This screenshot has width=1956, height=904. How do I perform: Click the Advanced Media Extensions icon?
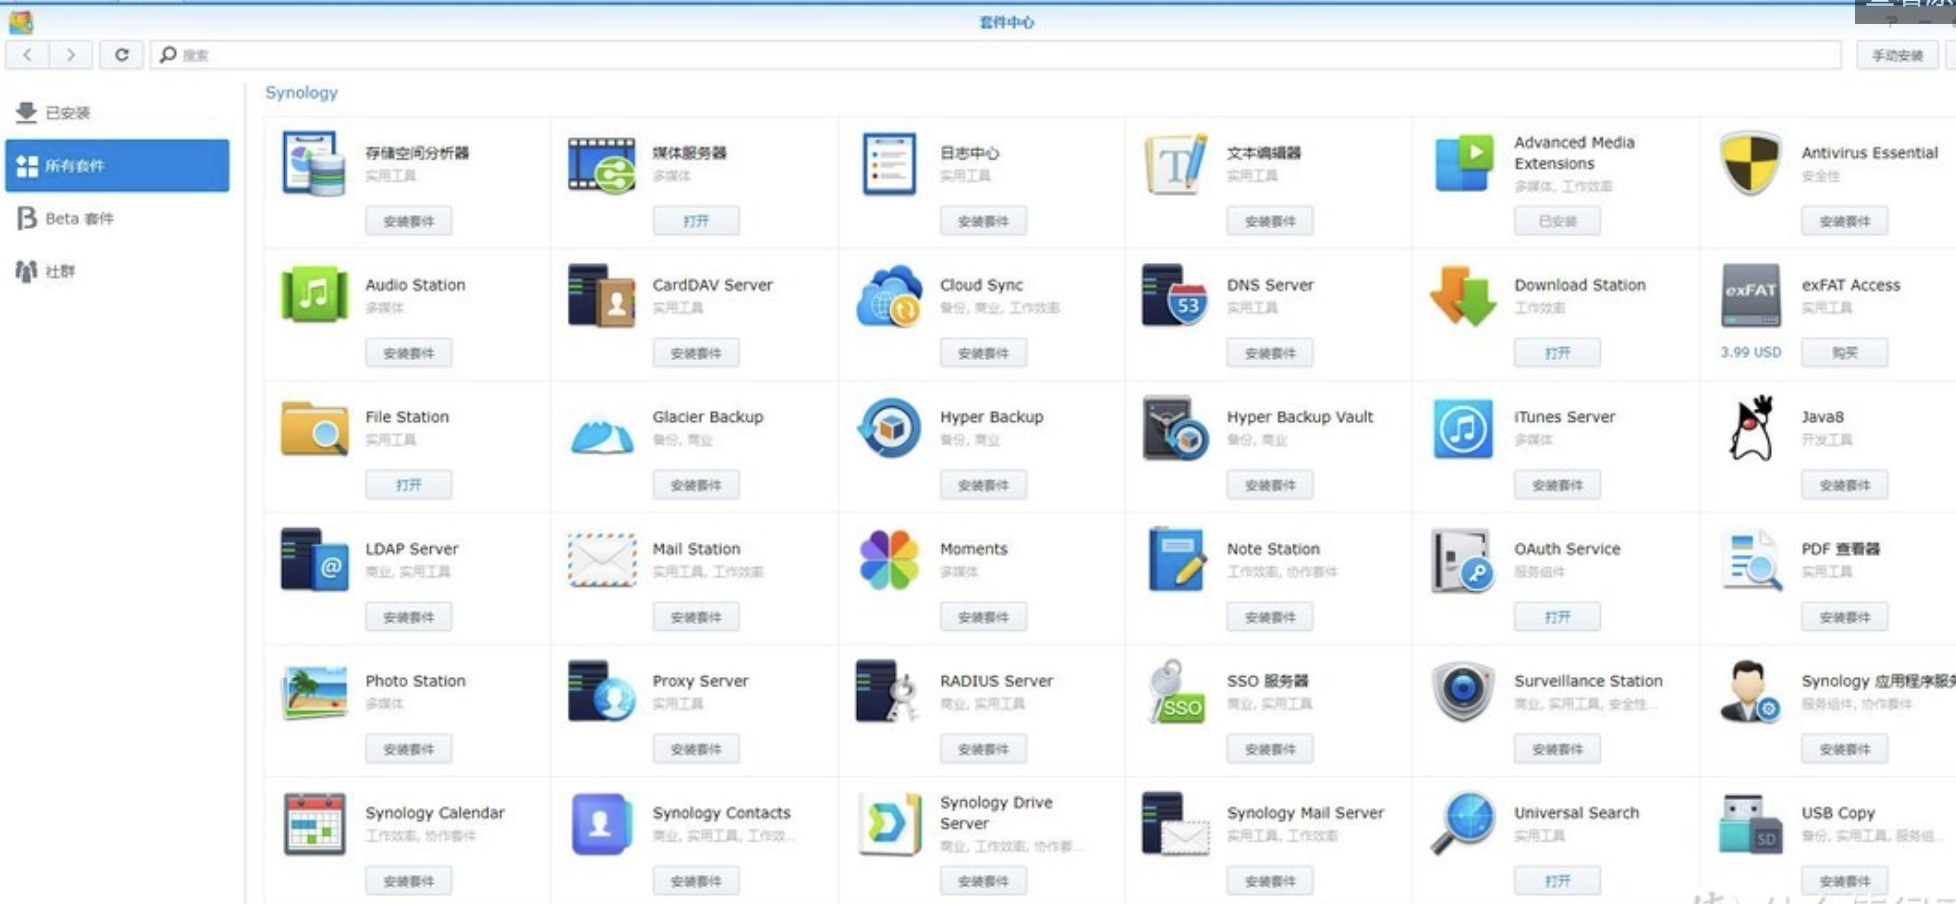click(1463, 163)
